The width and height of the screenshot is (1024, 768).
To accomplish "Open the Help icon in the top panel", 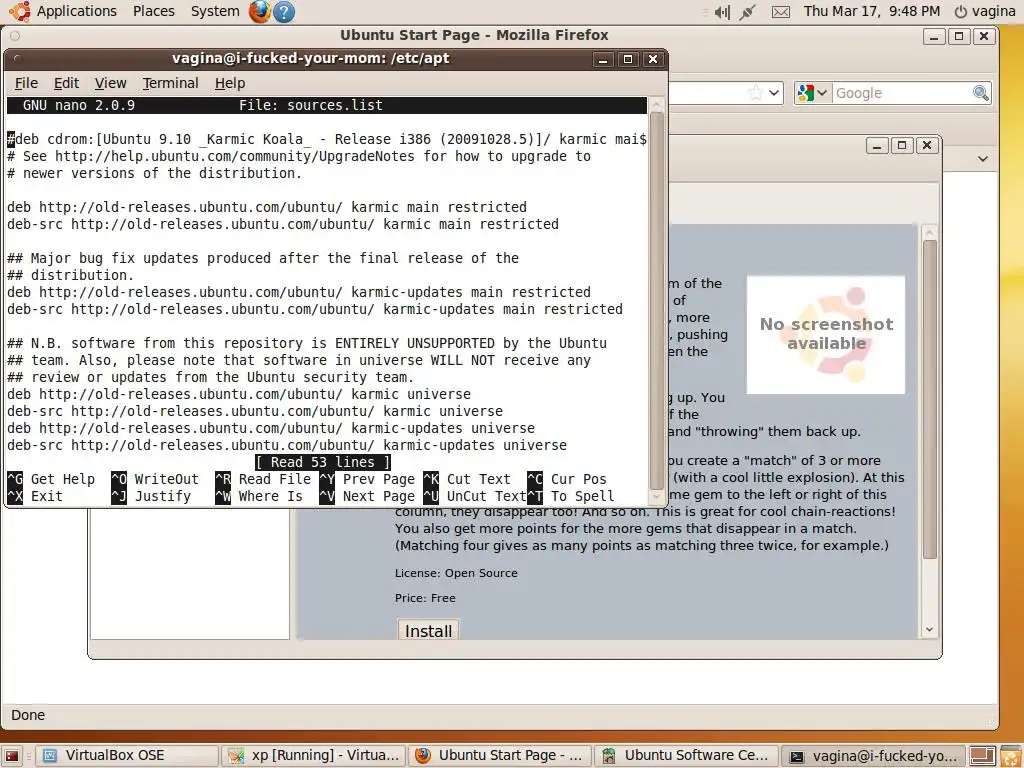I will (x=283, y=12).
